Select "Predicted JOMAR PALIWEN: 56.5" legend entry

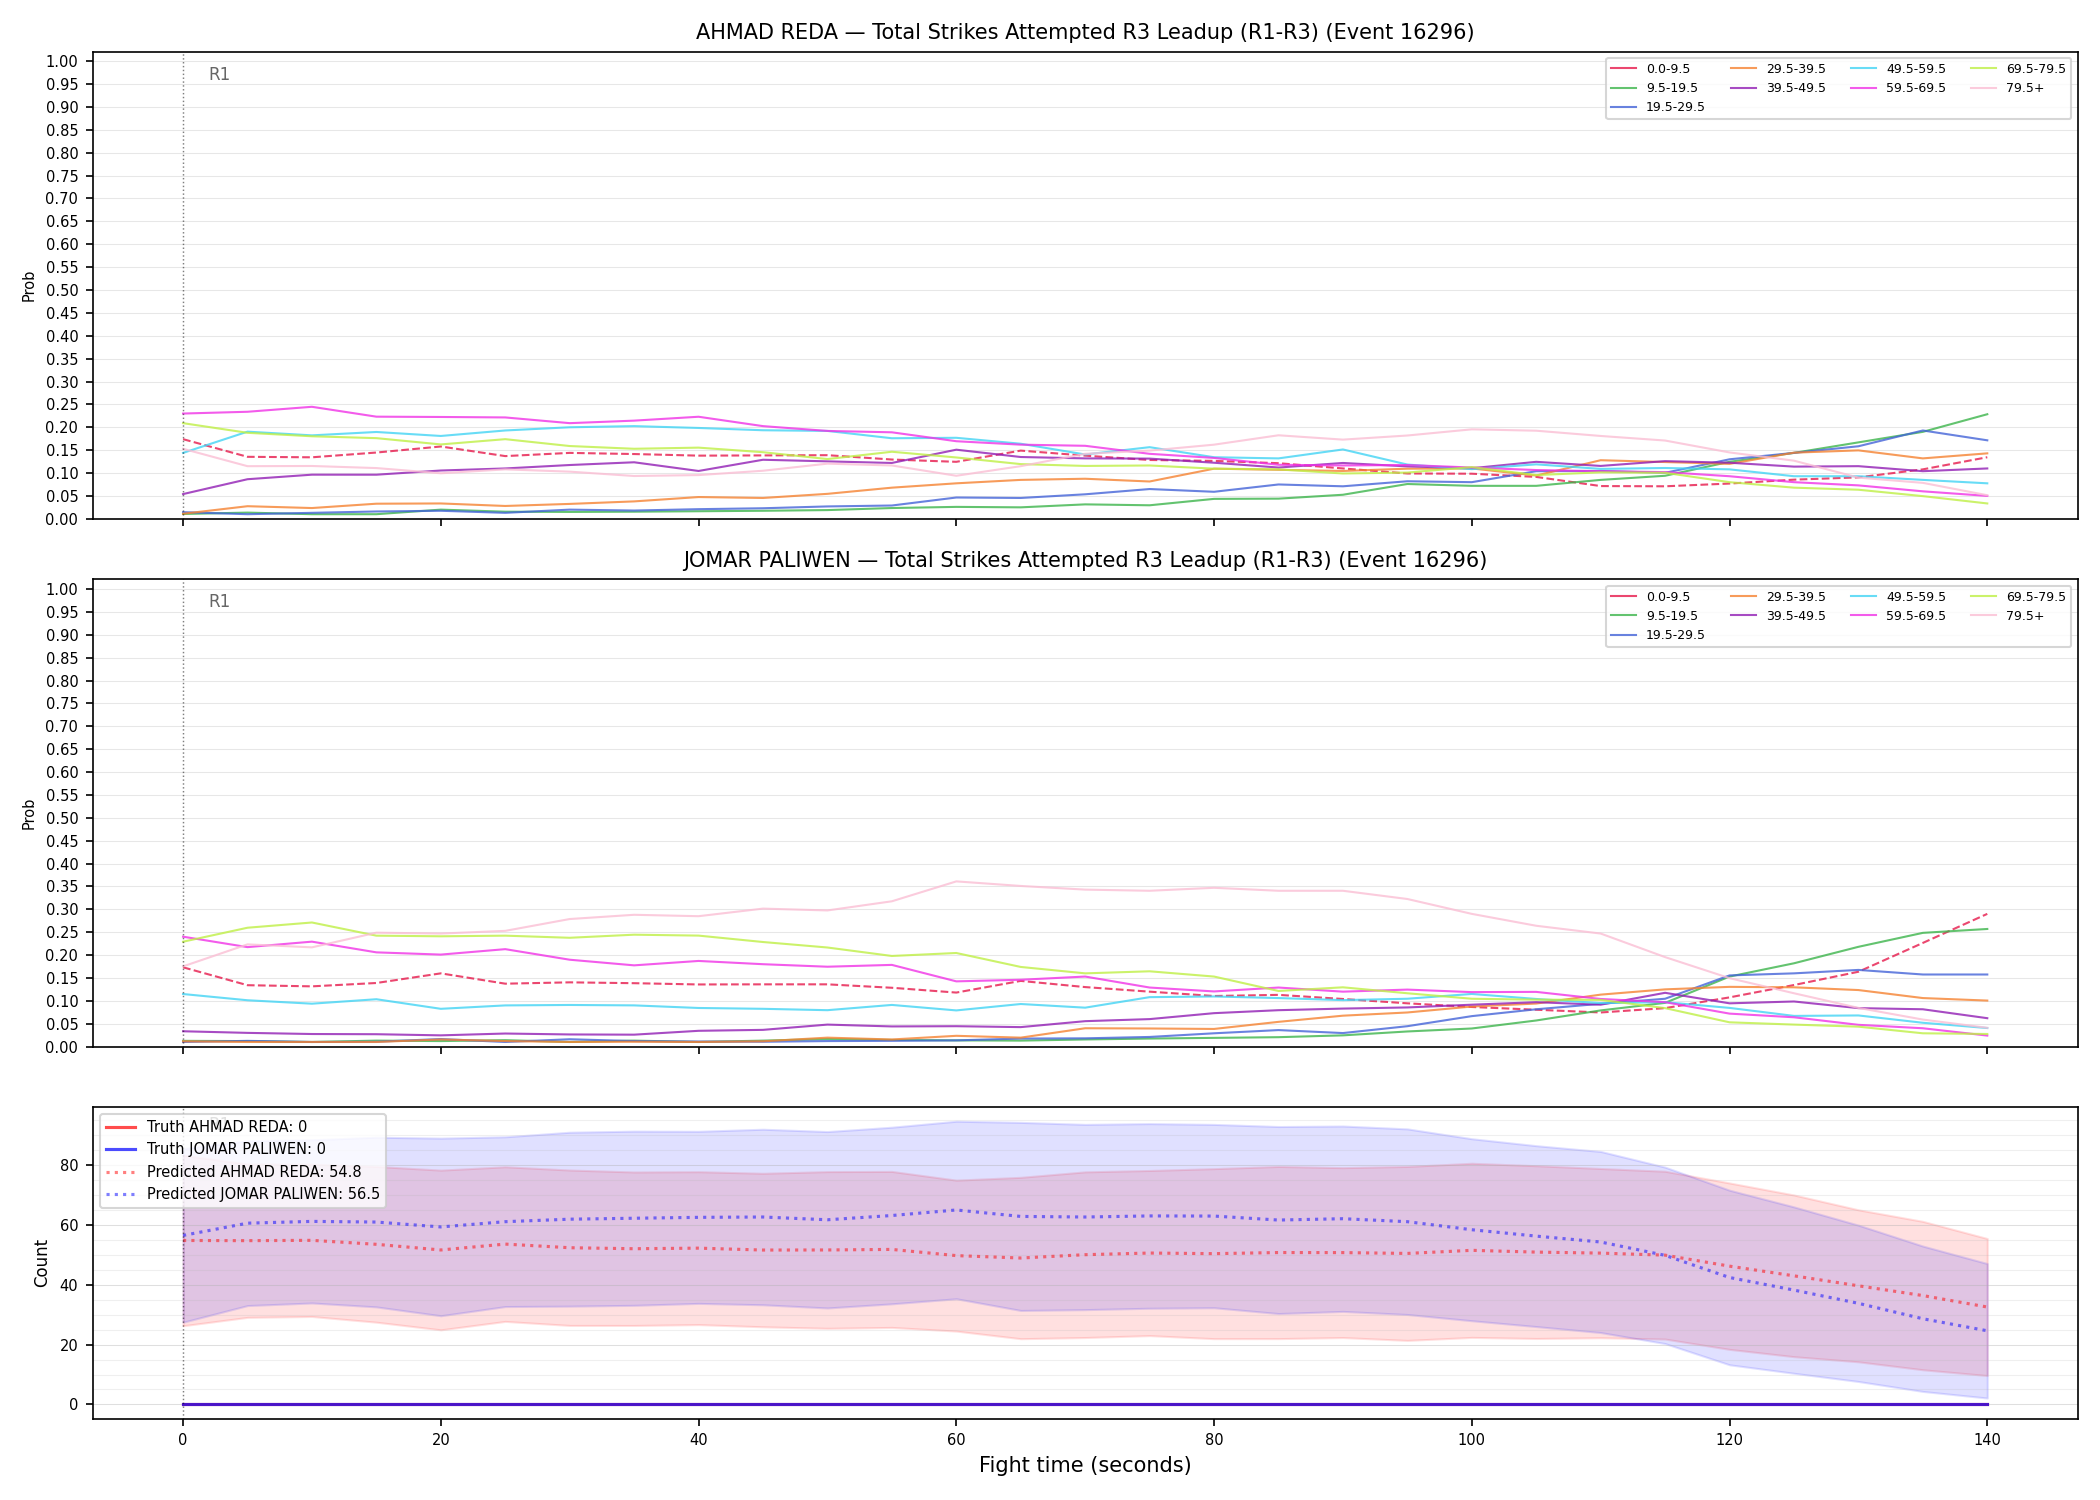pyautogui.click(x=263, y=1193)
